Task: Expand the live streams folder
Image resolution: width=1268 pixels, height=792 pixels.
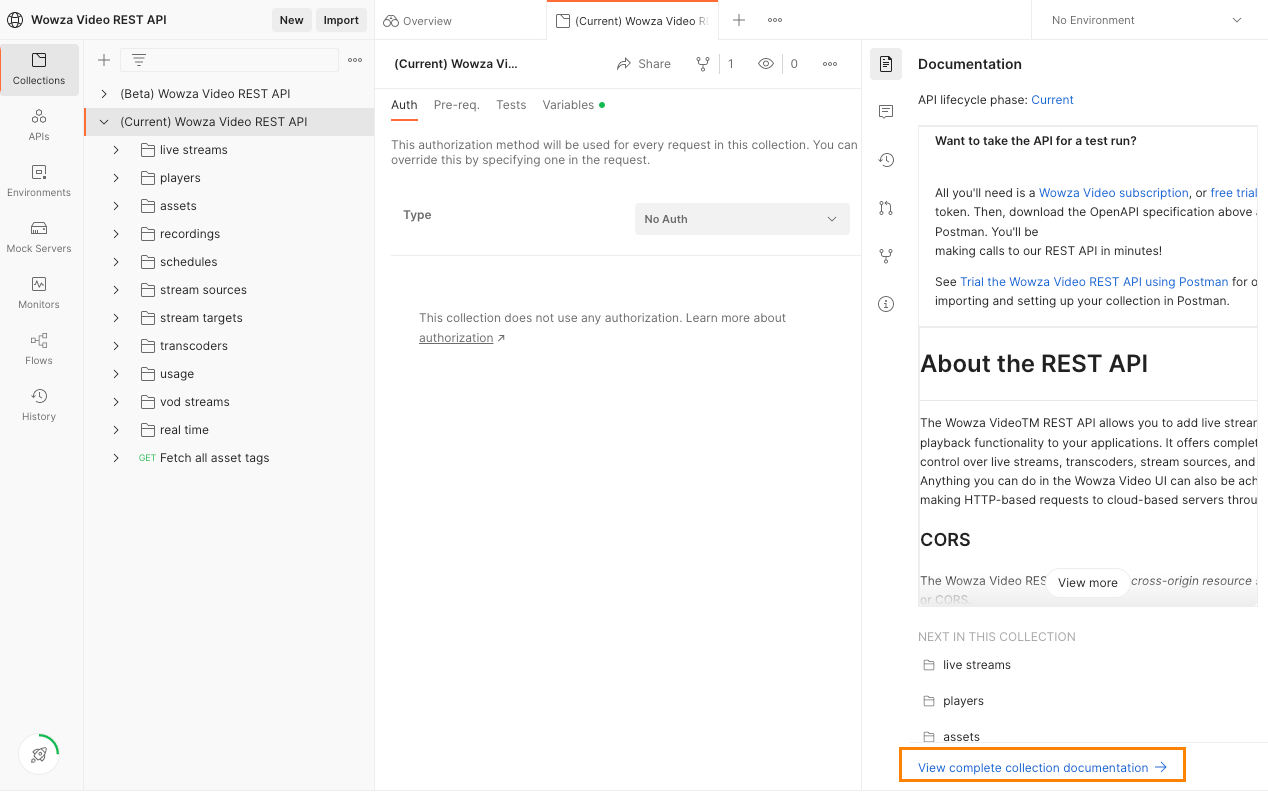Action: click(x=116, y=150)
